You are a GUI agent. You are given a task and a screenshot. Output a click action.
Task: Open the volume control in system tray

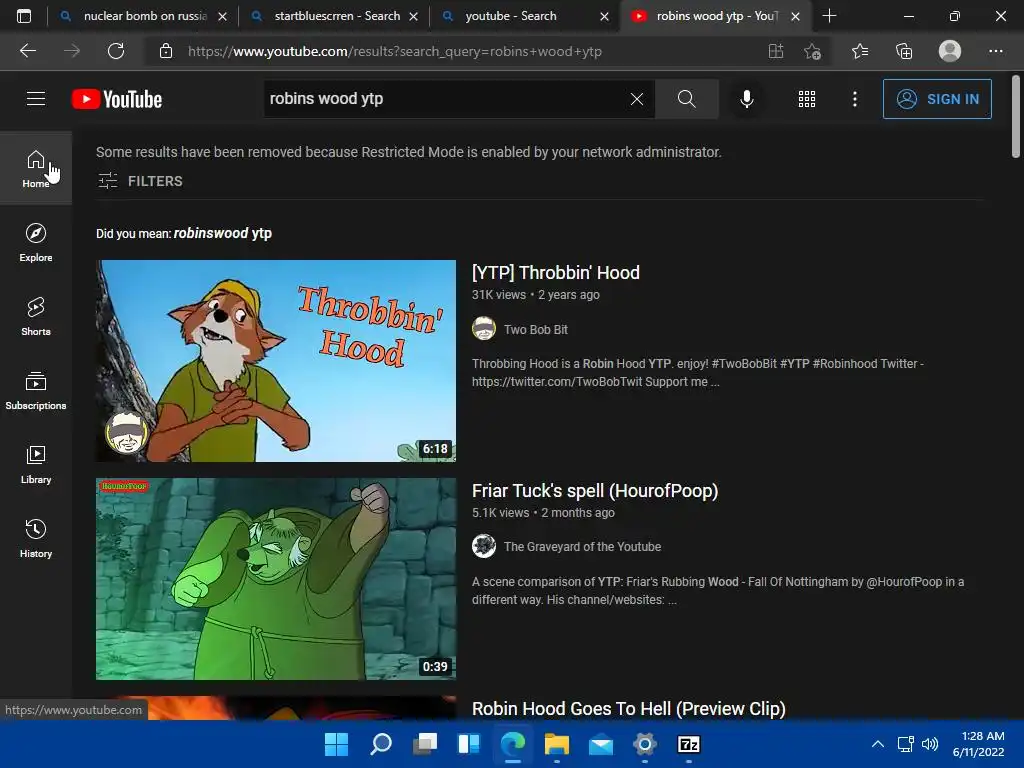929,744
